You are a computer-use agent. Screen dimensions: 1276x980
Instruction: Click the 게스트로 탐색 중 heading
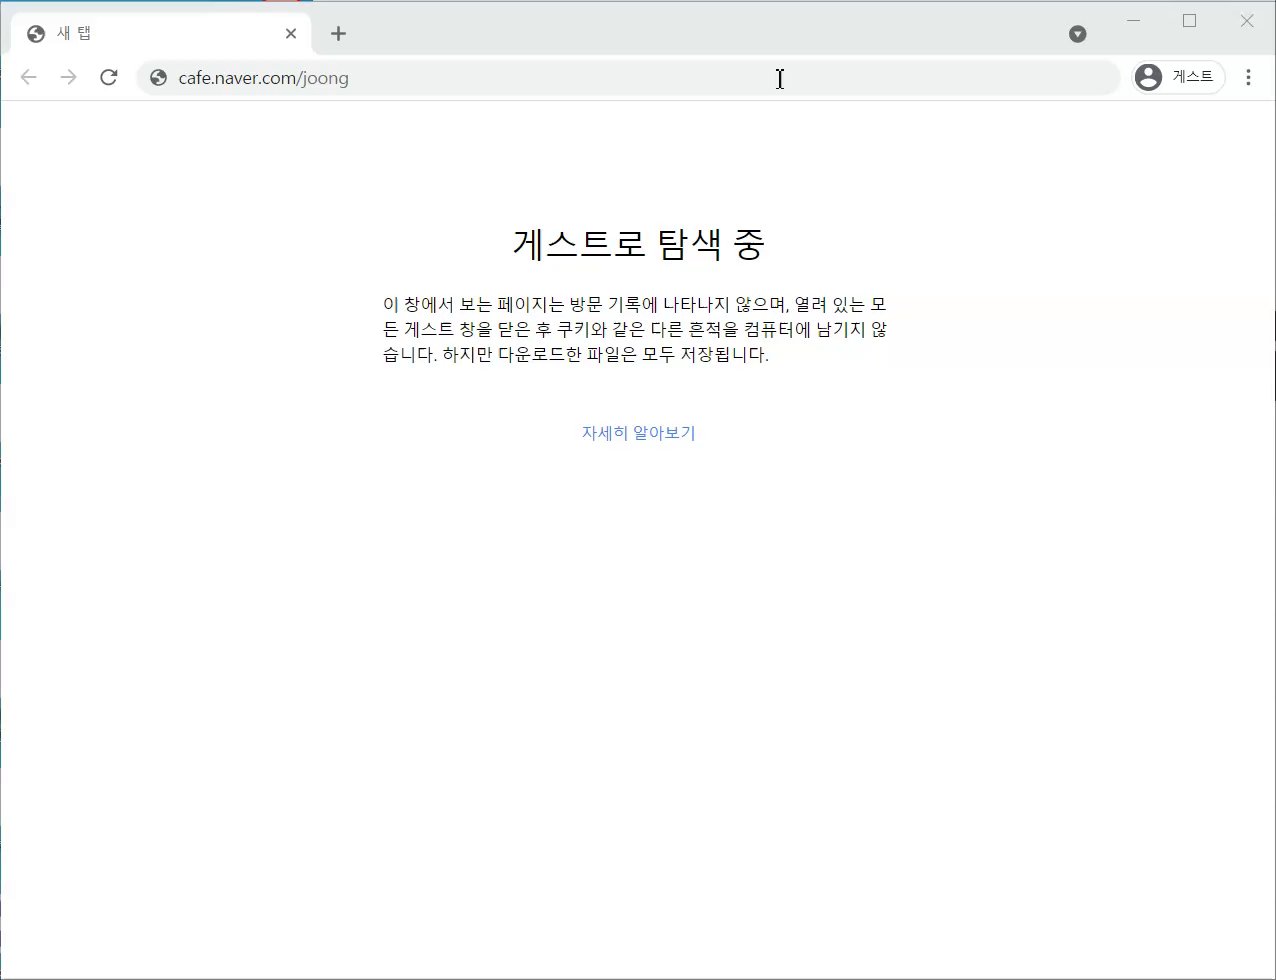[638, 243]
